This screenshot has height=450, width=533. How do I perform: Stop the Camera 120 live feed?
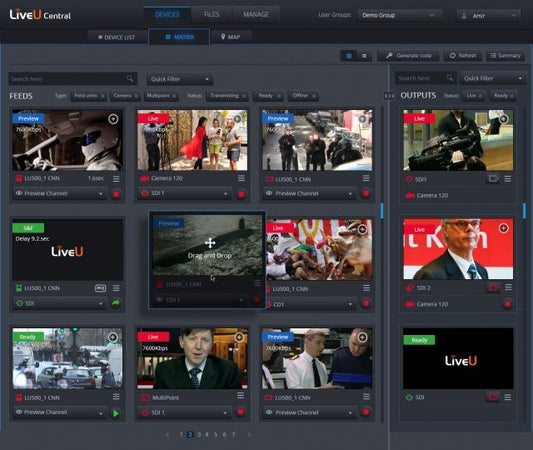click(241, 194)
